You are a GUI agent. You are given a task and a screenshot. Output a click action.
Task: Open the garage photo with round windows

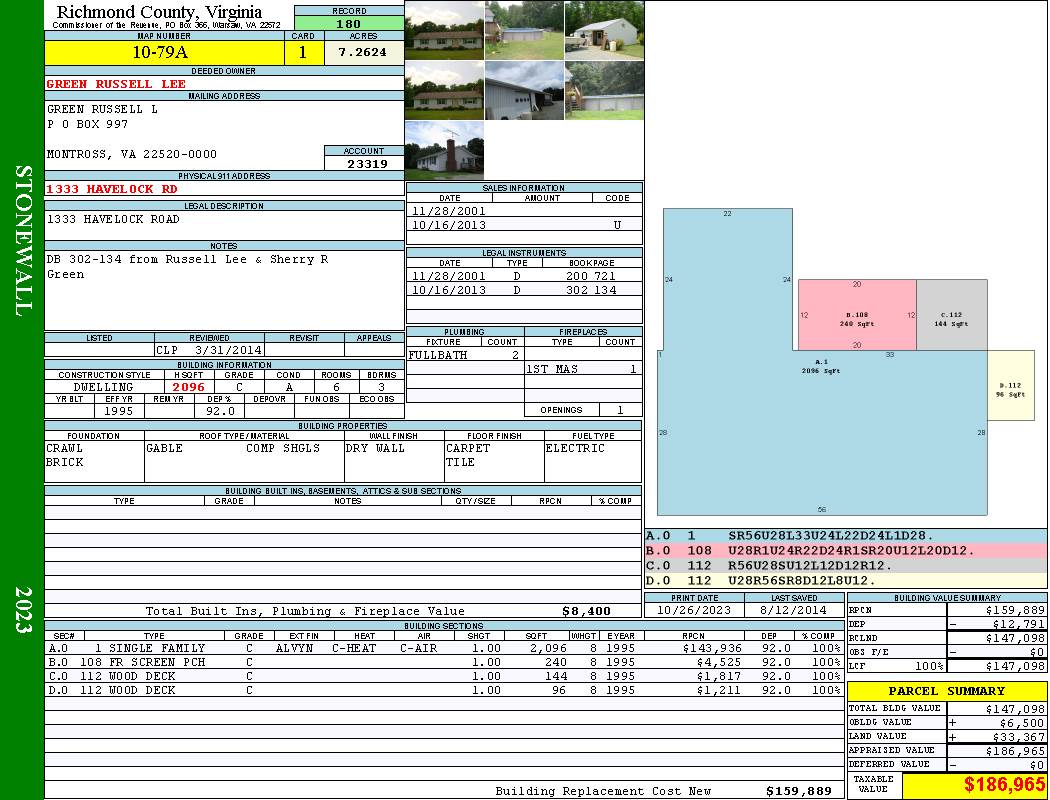(x=524, y=90)
